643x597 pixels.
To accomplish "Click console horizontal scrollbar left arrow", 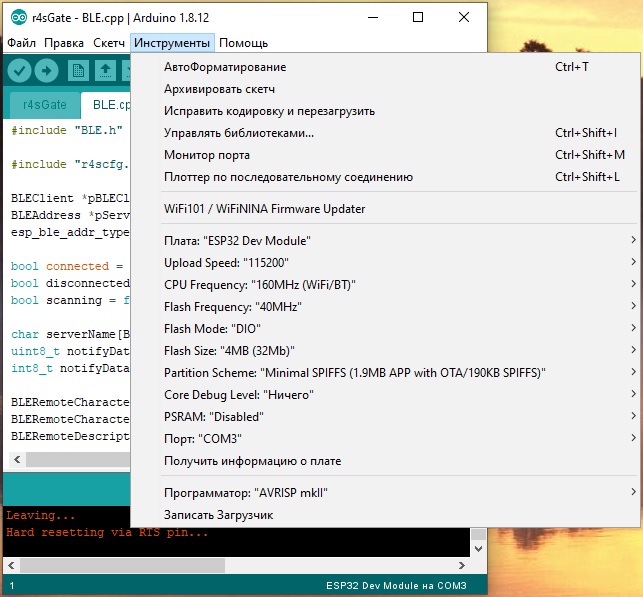I will (11, 565).
